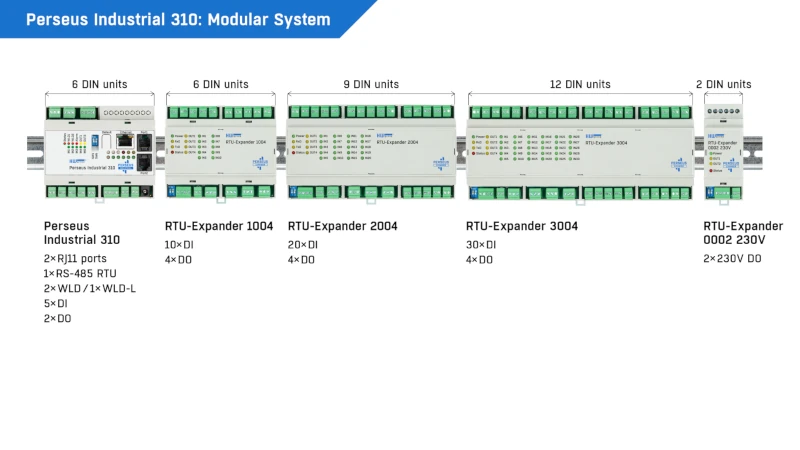Click the 'RTU-Expander 2004' label printed on the device face
Image resolution: width=800 pixels, height=450 pixels.
point(397,142)
